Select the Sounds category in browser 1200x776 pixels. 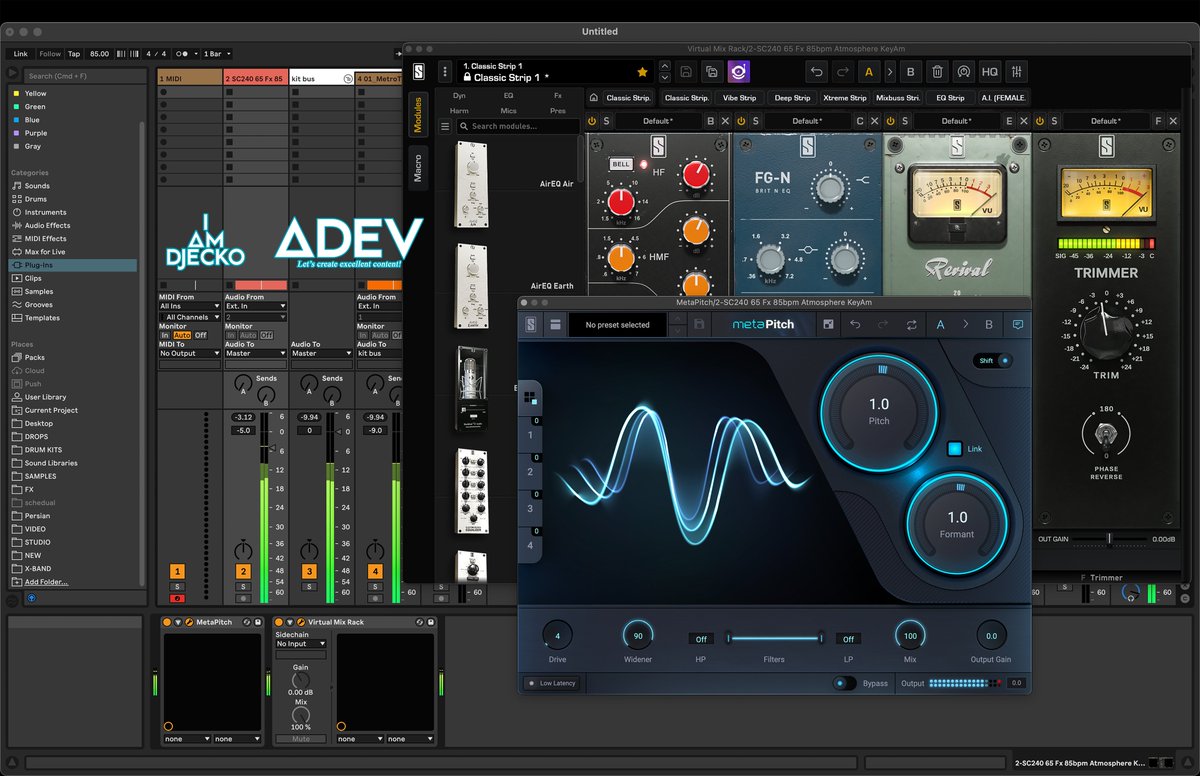point(37,186)
